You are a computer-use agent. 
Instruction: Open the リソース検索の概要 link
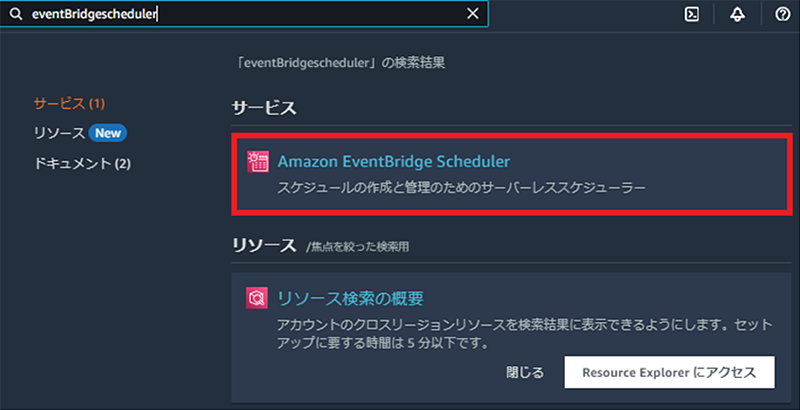click(350, 298)
